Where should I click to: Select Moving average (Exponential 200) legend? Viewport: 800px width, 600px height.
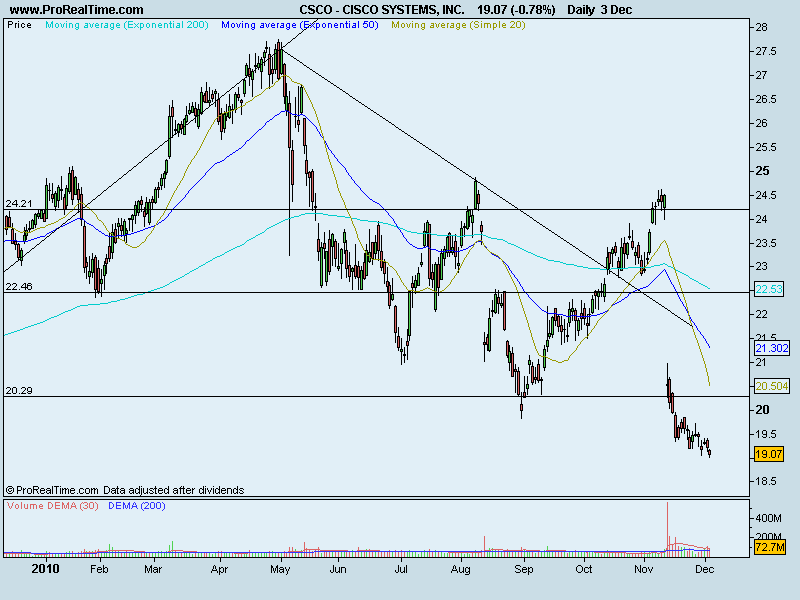[x=127, y=24]
